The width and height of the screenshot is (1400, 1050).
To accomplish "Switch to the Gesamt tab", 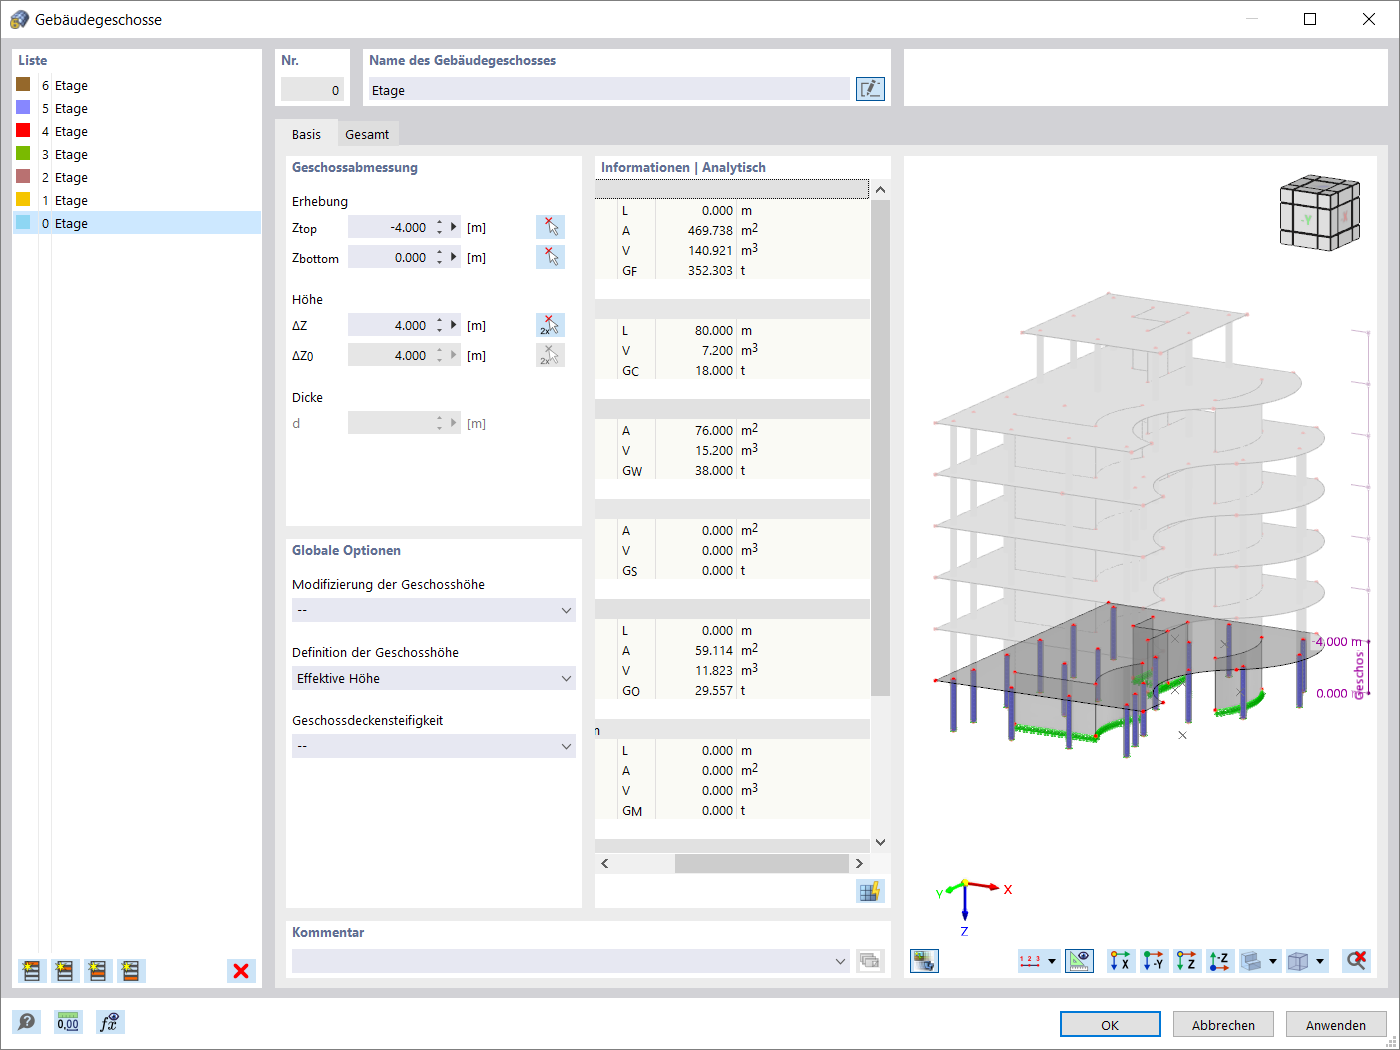I will coord(367,134).
